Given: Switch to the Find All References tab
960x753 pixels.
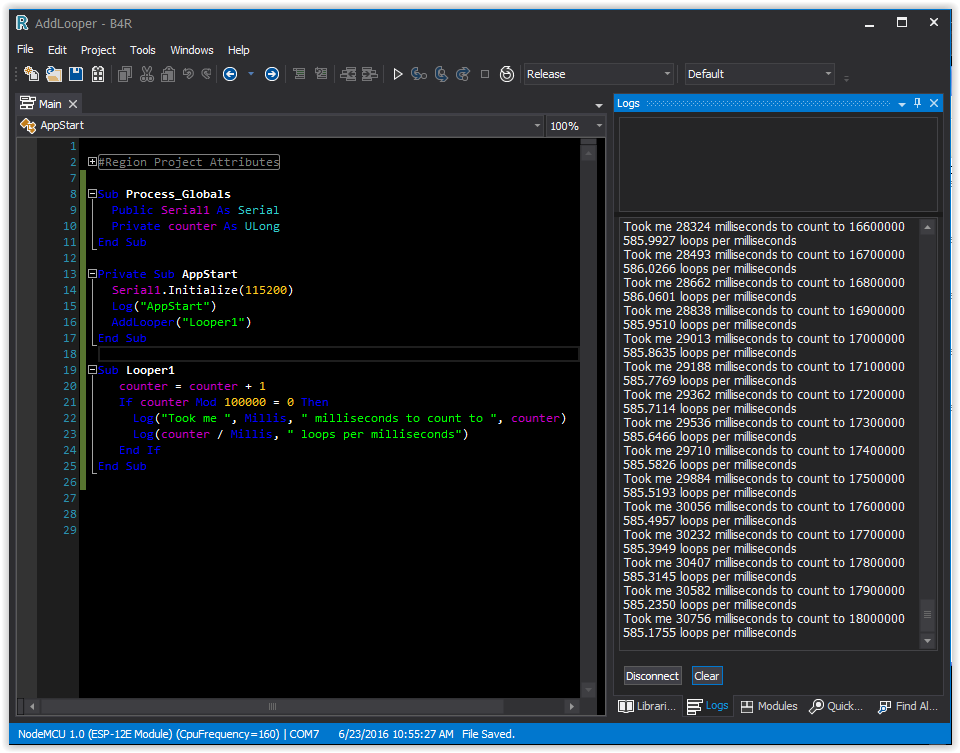Looking at the screenshot, I should [908, 706].
